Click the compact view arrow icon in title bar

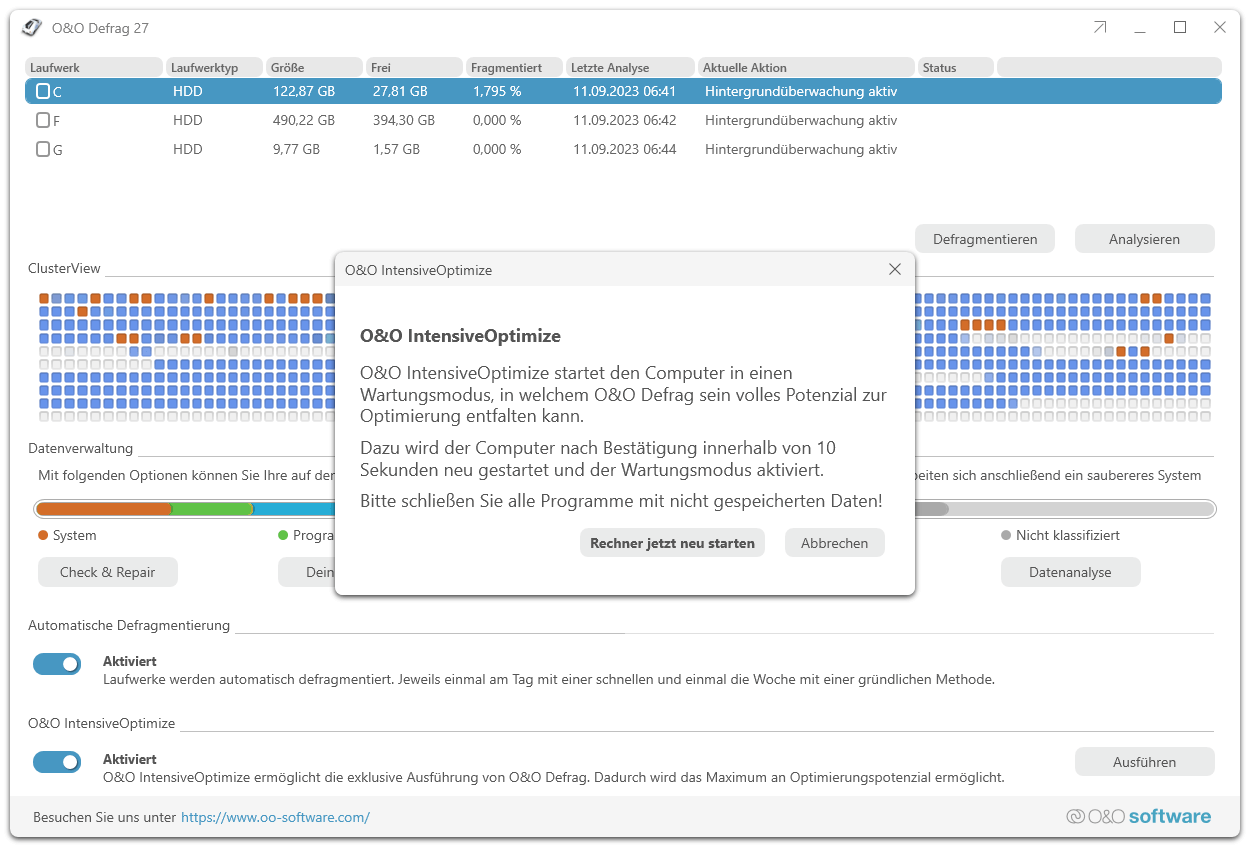1100,28
